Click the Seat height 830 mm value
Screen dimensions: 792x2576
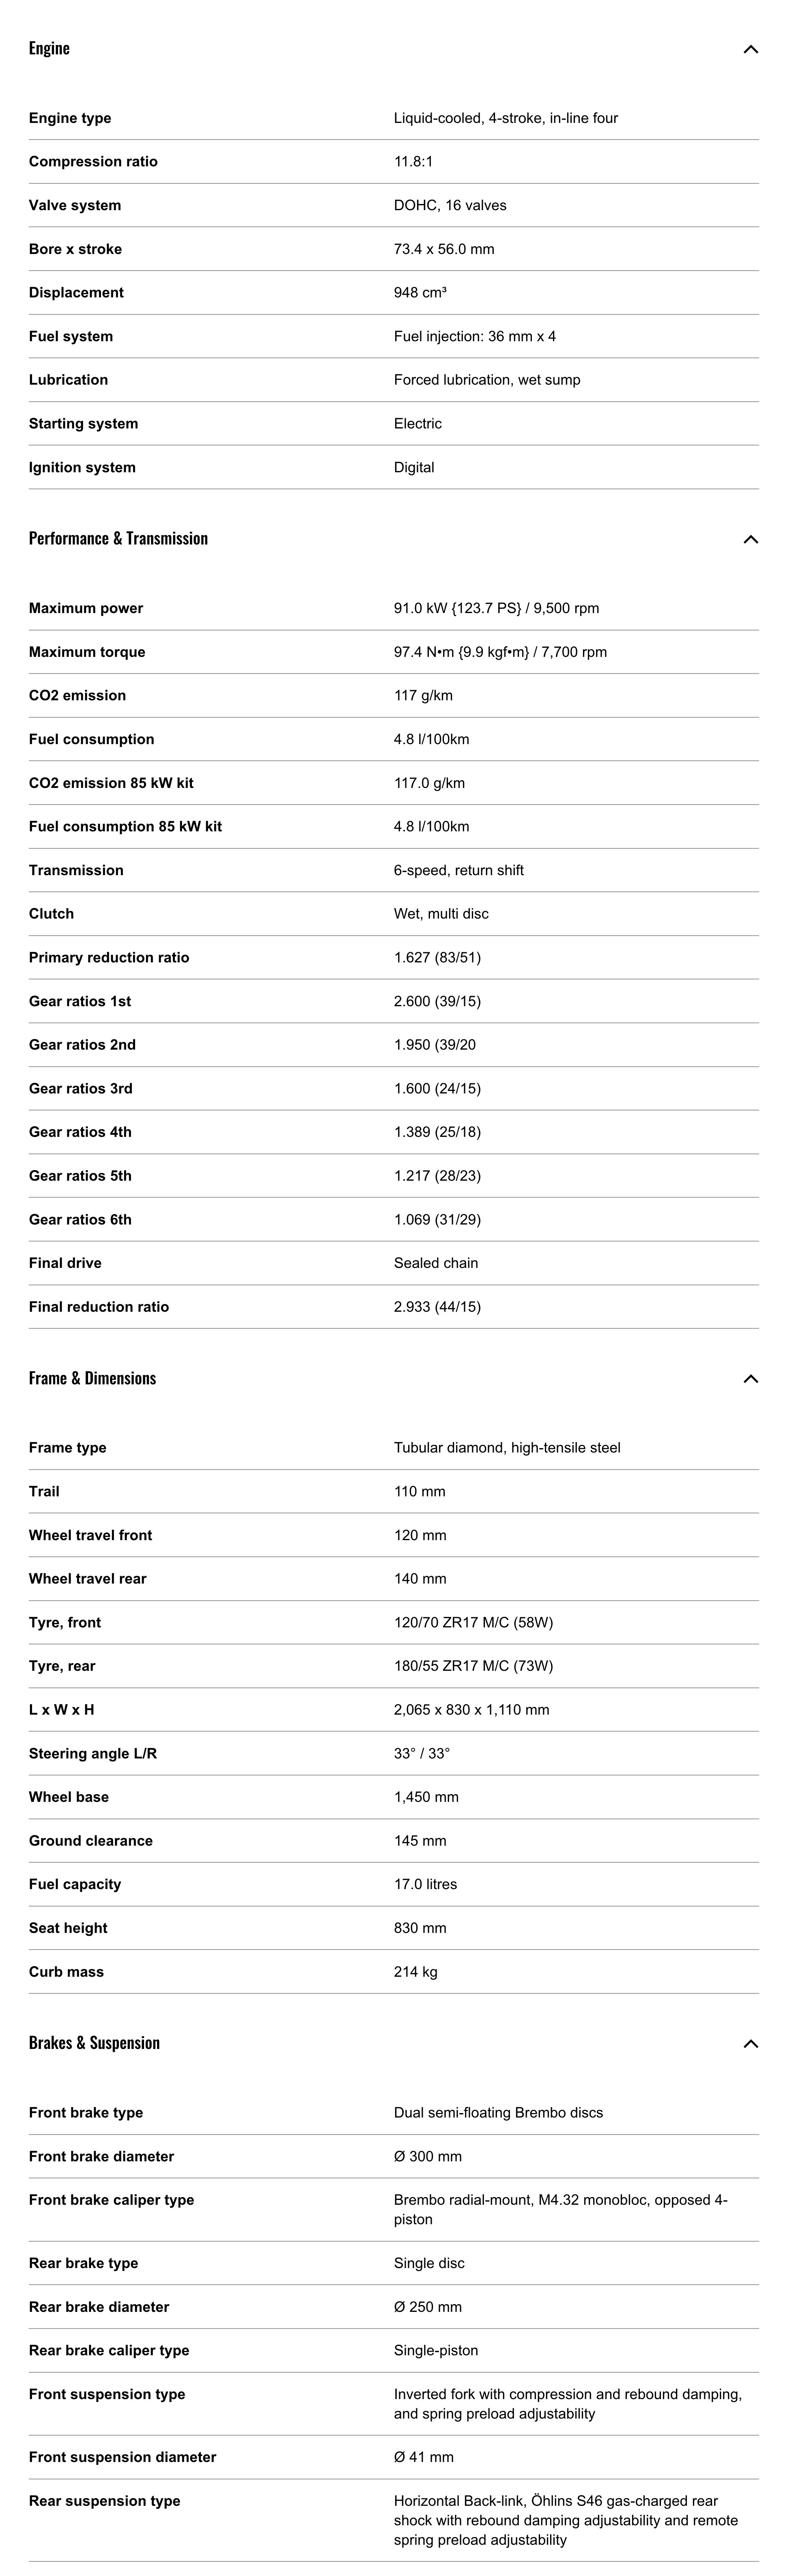[x=420, y=1928]
